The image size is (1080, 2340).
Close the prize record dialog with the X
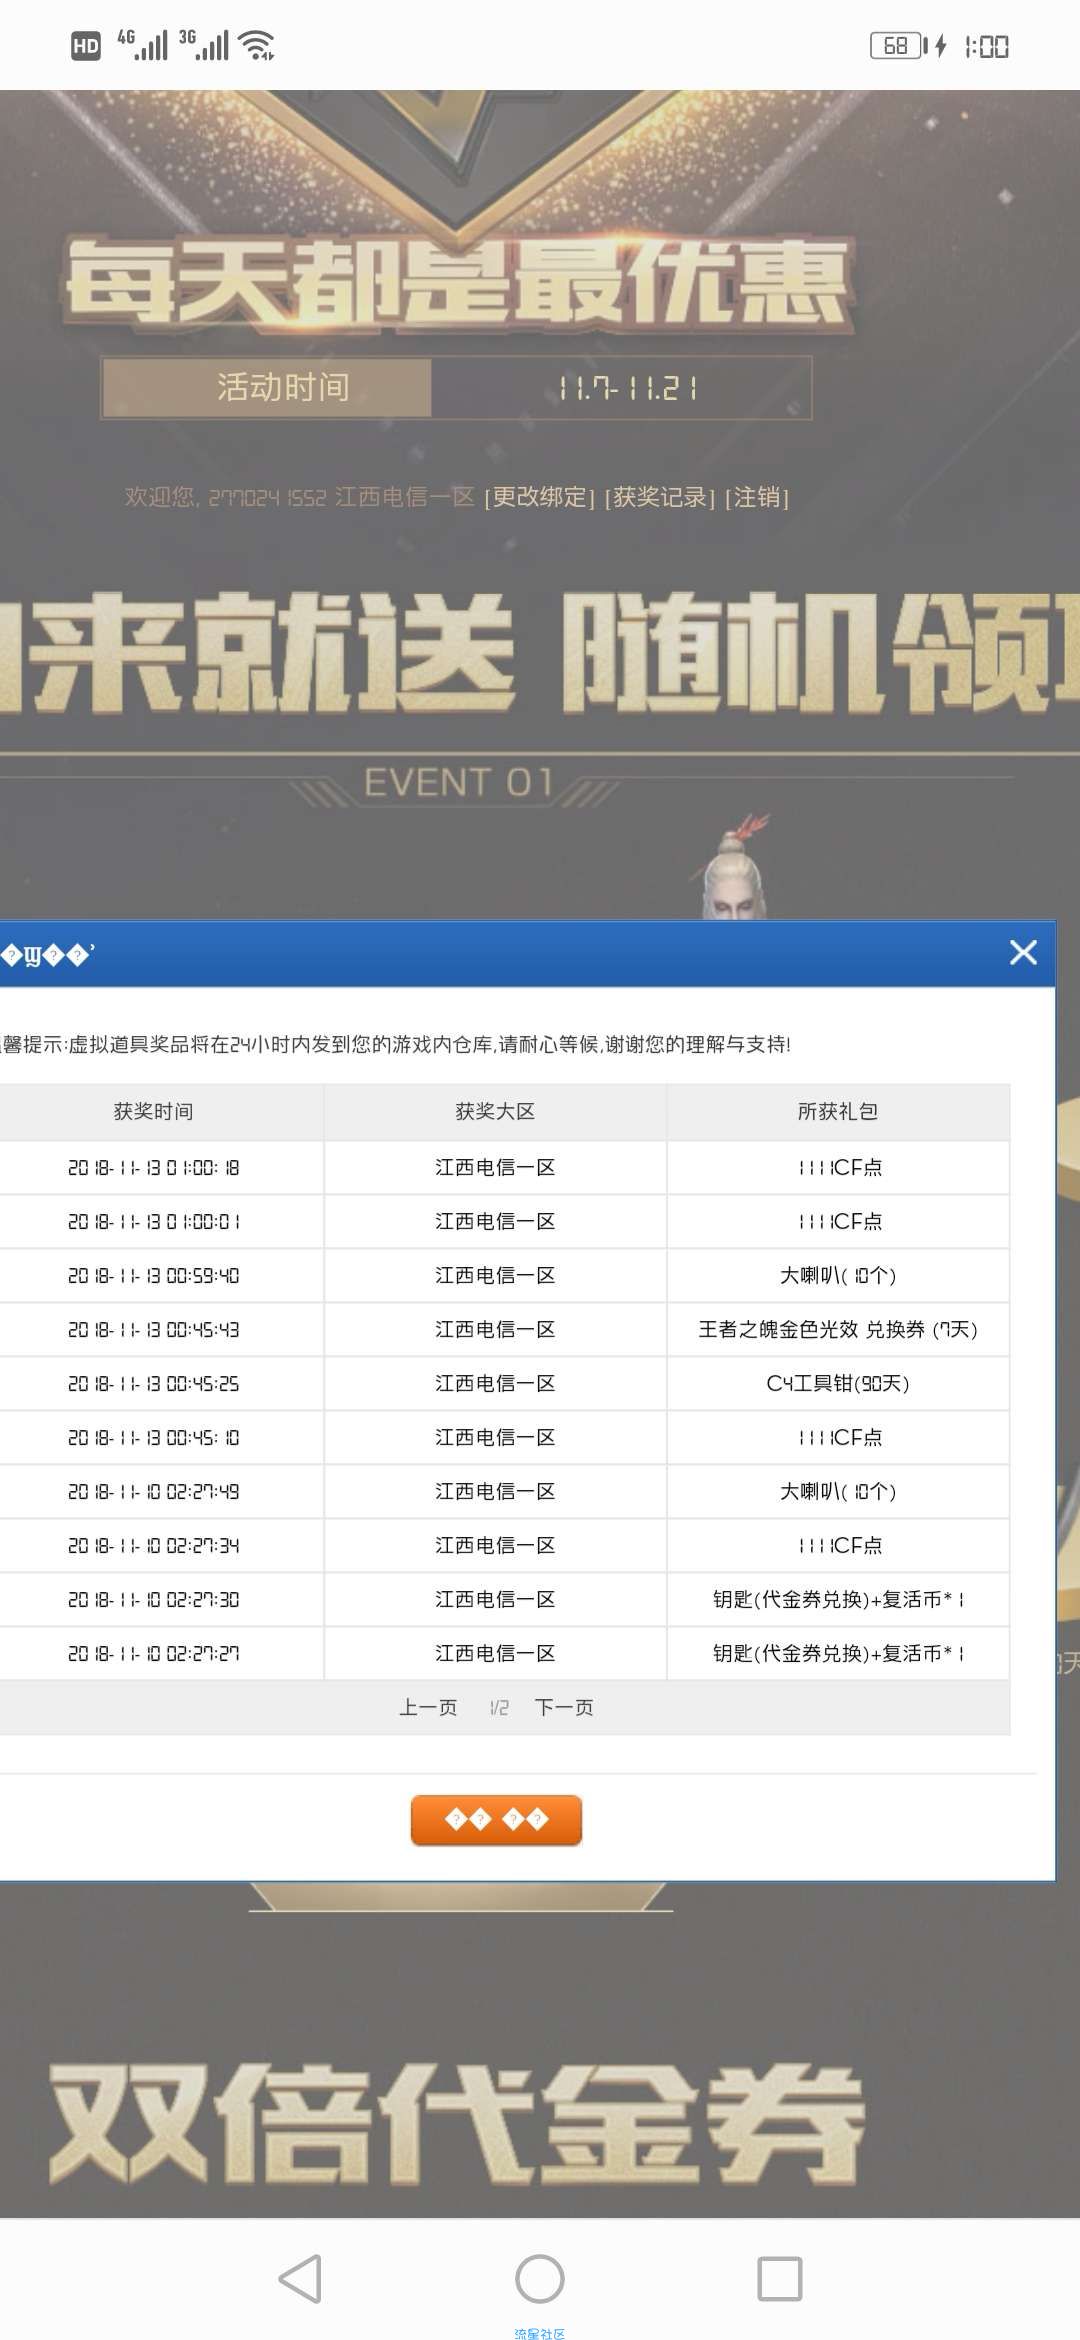point(1023,952)
